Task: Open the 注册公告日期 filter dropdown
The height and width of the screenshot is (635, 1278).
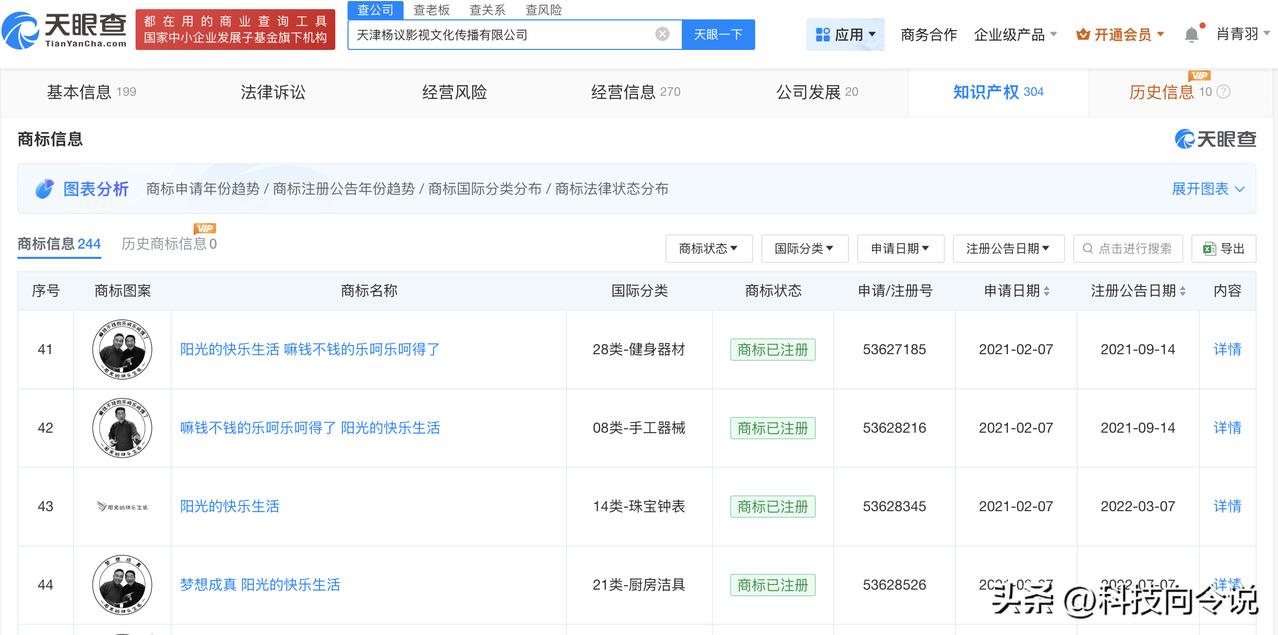Action: 1008,249
